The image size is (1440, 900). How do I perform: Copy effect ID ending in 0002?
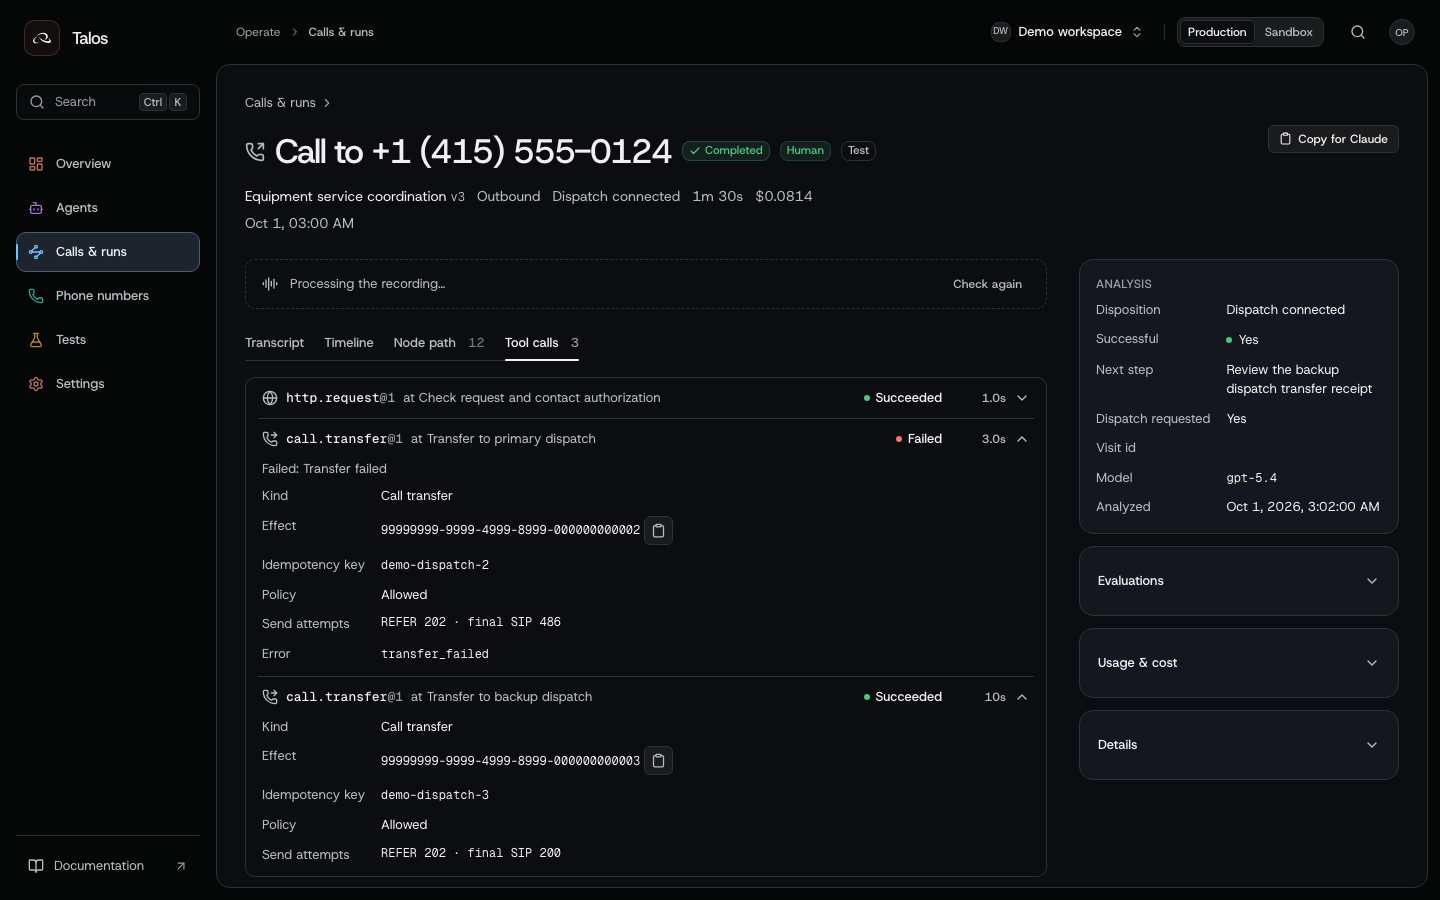(658, 530)
